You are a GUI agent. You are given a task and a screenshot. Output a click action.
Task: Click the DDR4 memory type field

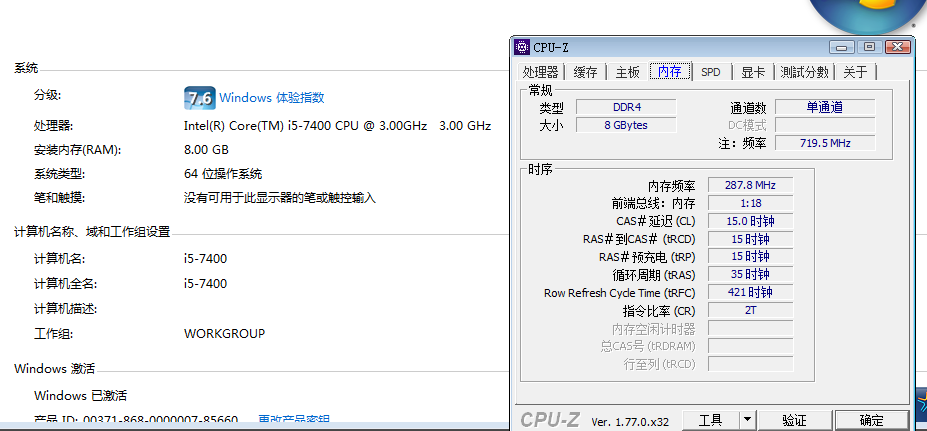click(626, 107)
